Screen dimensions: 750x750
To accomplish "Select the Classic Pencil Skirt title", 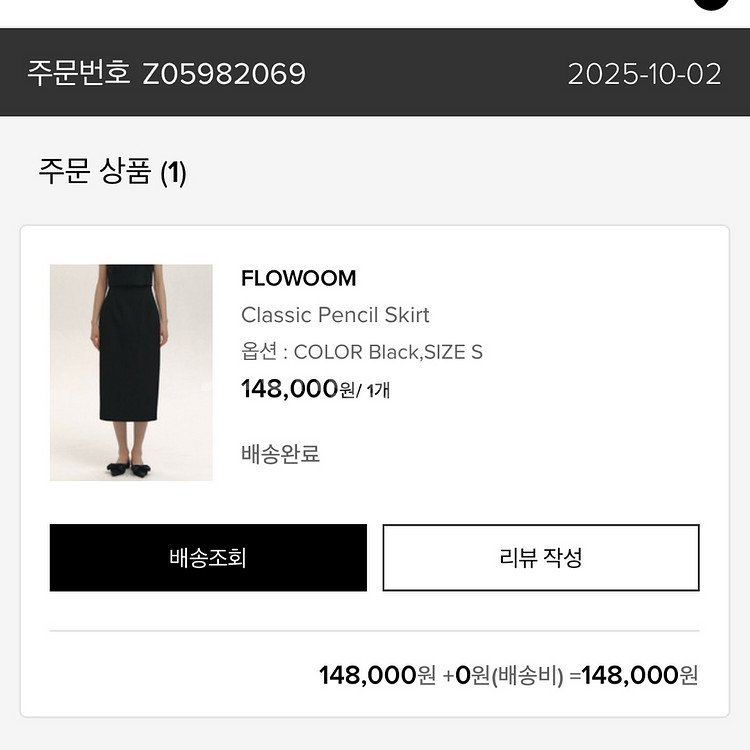I will click(335, 315).
